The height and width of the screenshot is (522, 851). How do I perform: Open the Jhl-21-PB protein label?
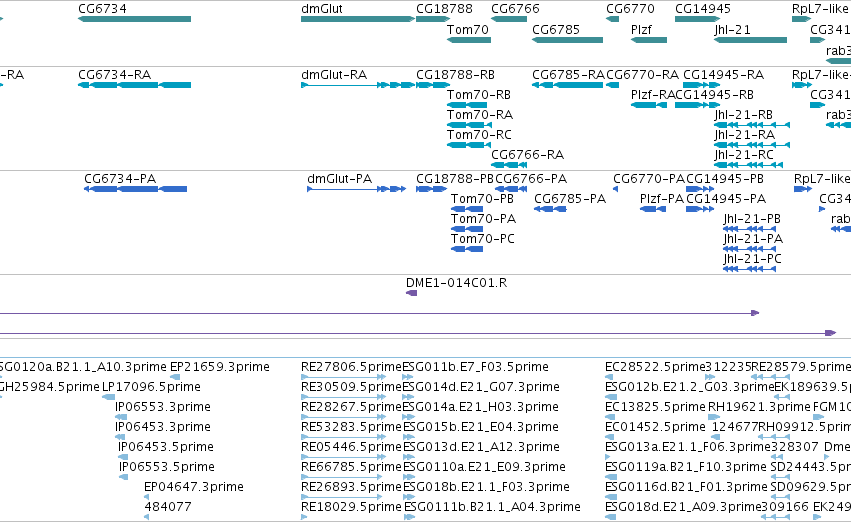pos(752,219)
